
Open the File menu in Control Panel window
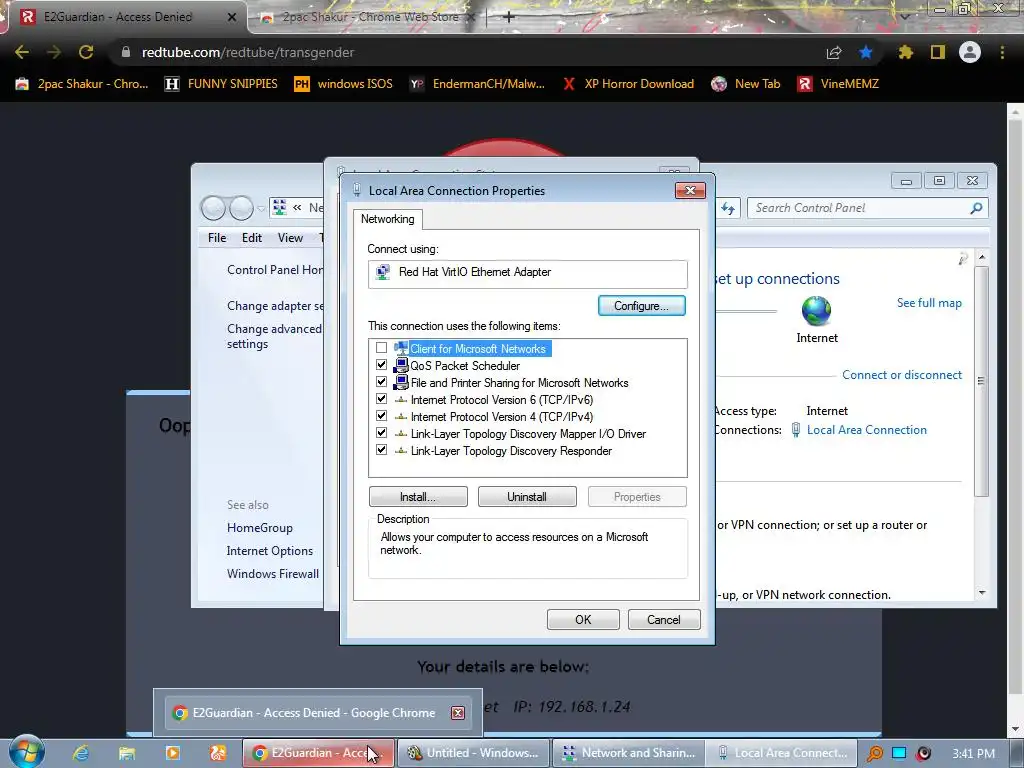(x=217, y=238)
